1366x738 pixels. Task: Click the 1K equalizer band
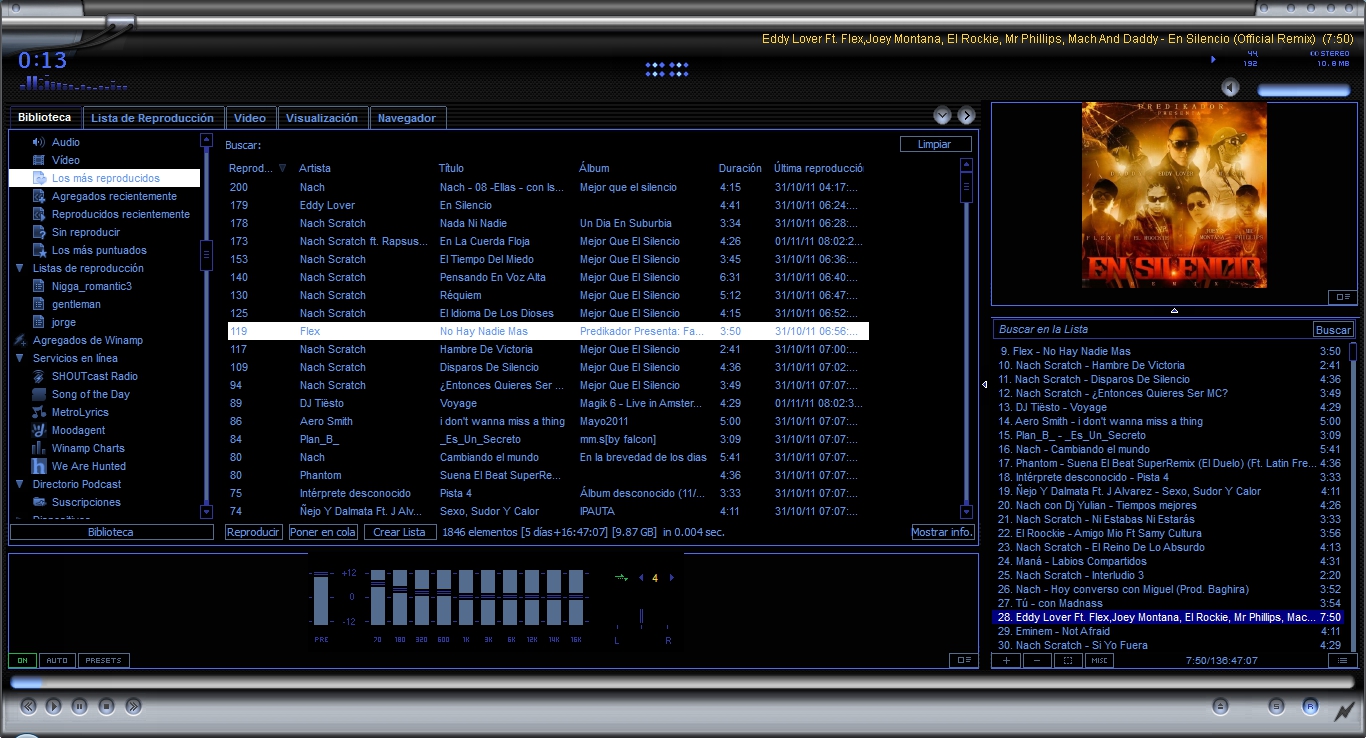point(466,598)
